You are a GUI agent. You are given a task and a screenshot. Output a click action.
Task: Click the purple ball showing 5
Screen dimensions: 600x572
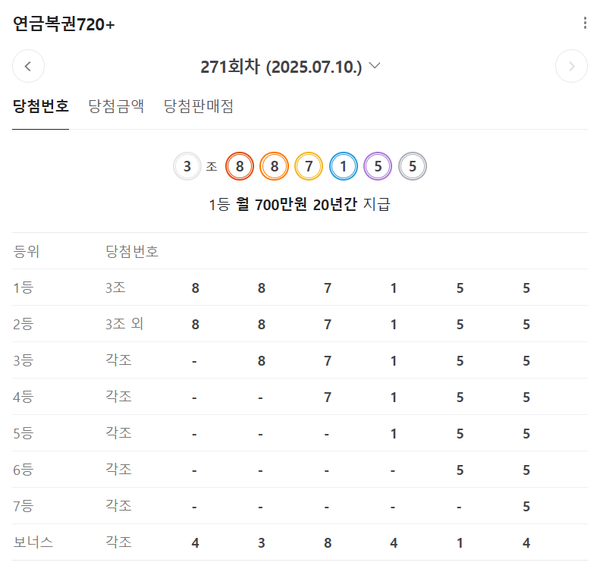point(378,166)
